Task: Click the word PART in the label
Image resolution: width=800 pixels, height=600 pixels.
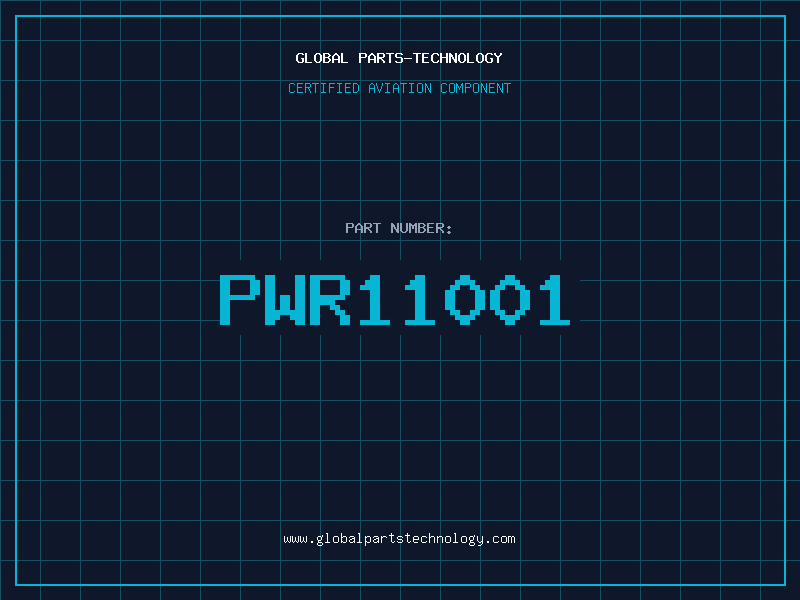Action: coord(363,228)
